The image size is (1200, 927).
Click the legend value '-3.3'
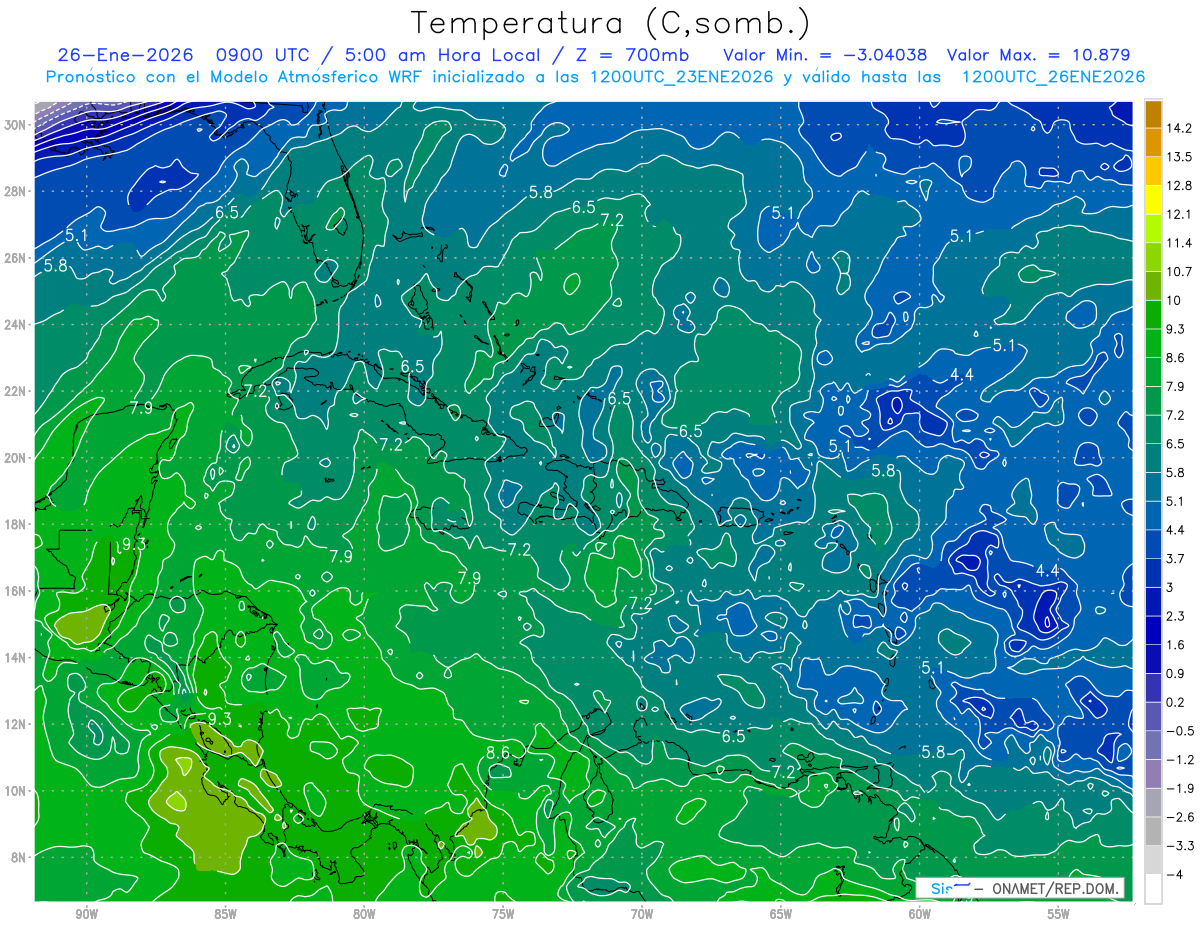tap(1181, 846)
